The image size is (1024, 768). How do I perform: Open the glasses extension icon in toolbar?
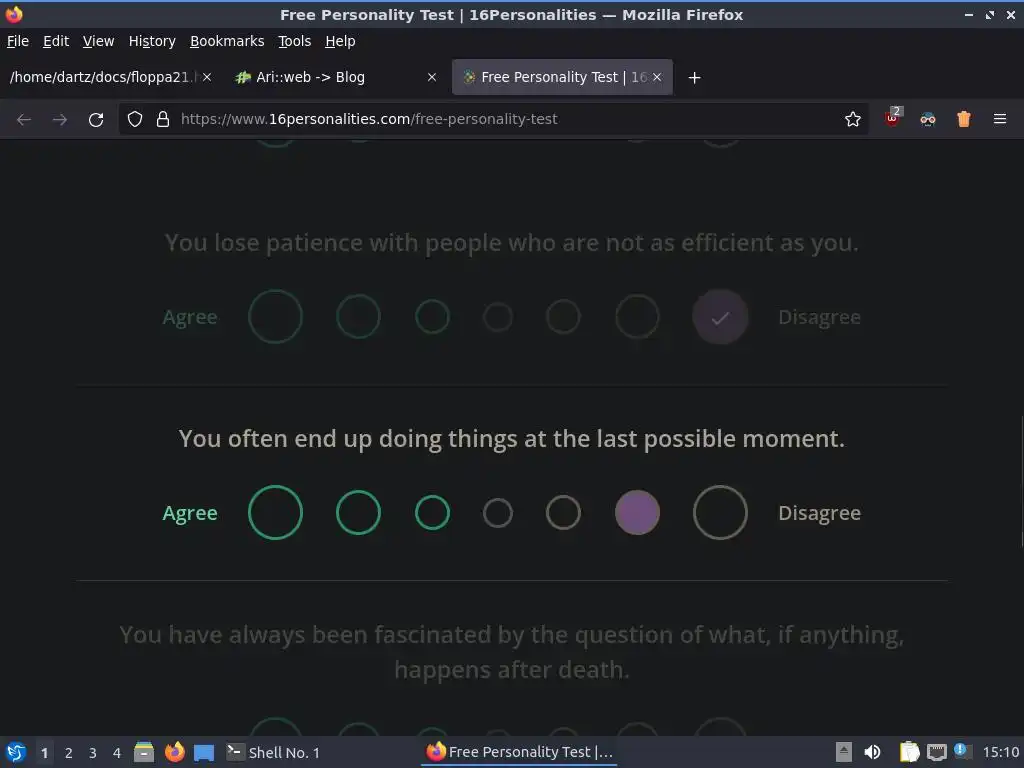click(x=928, y=119)
